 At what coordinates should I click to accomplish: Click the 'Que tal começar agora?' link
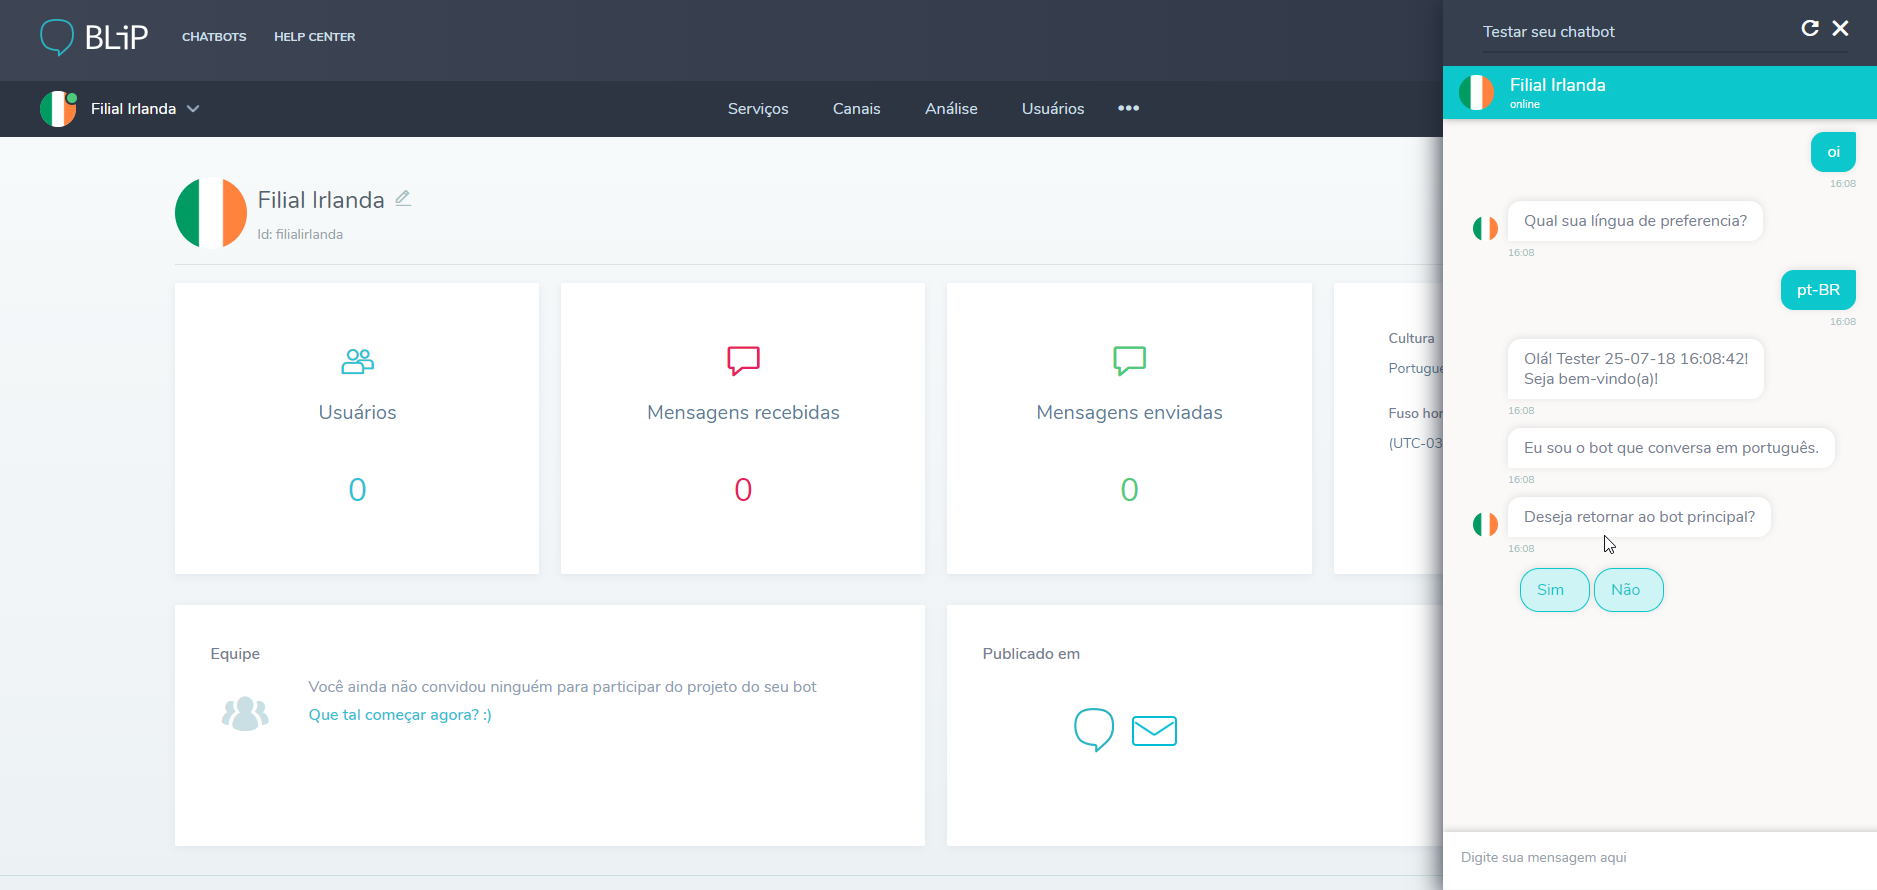point(400,715)
